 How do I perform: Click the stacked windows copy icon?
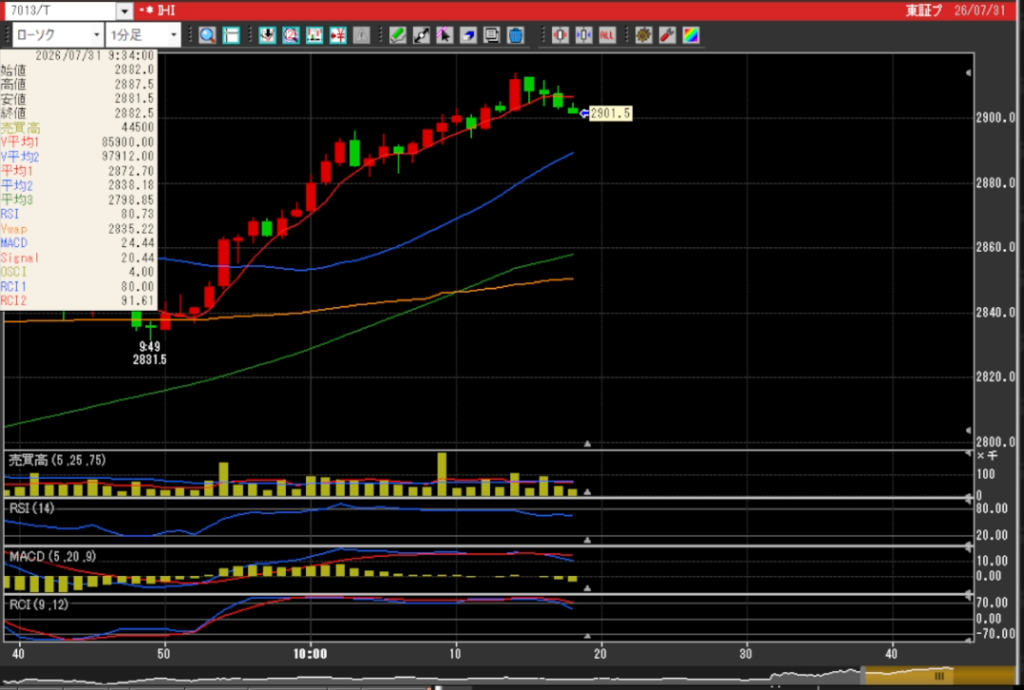[492, 35]
